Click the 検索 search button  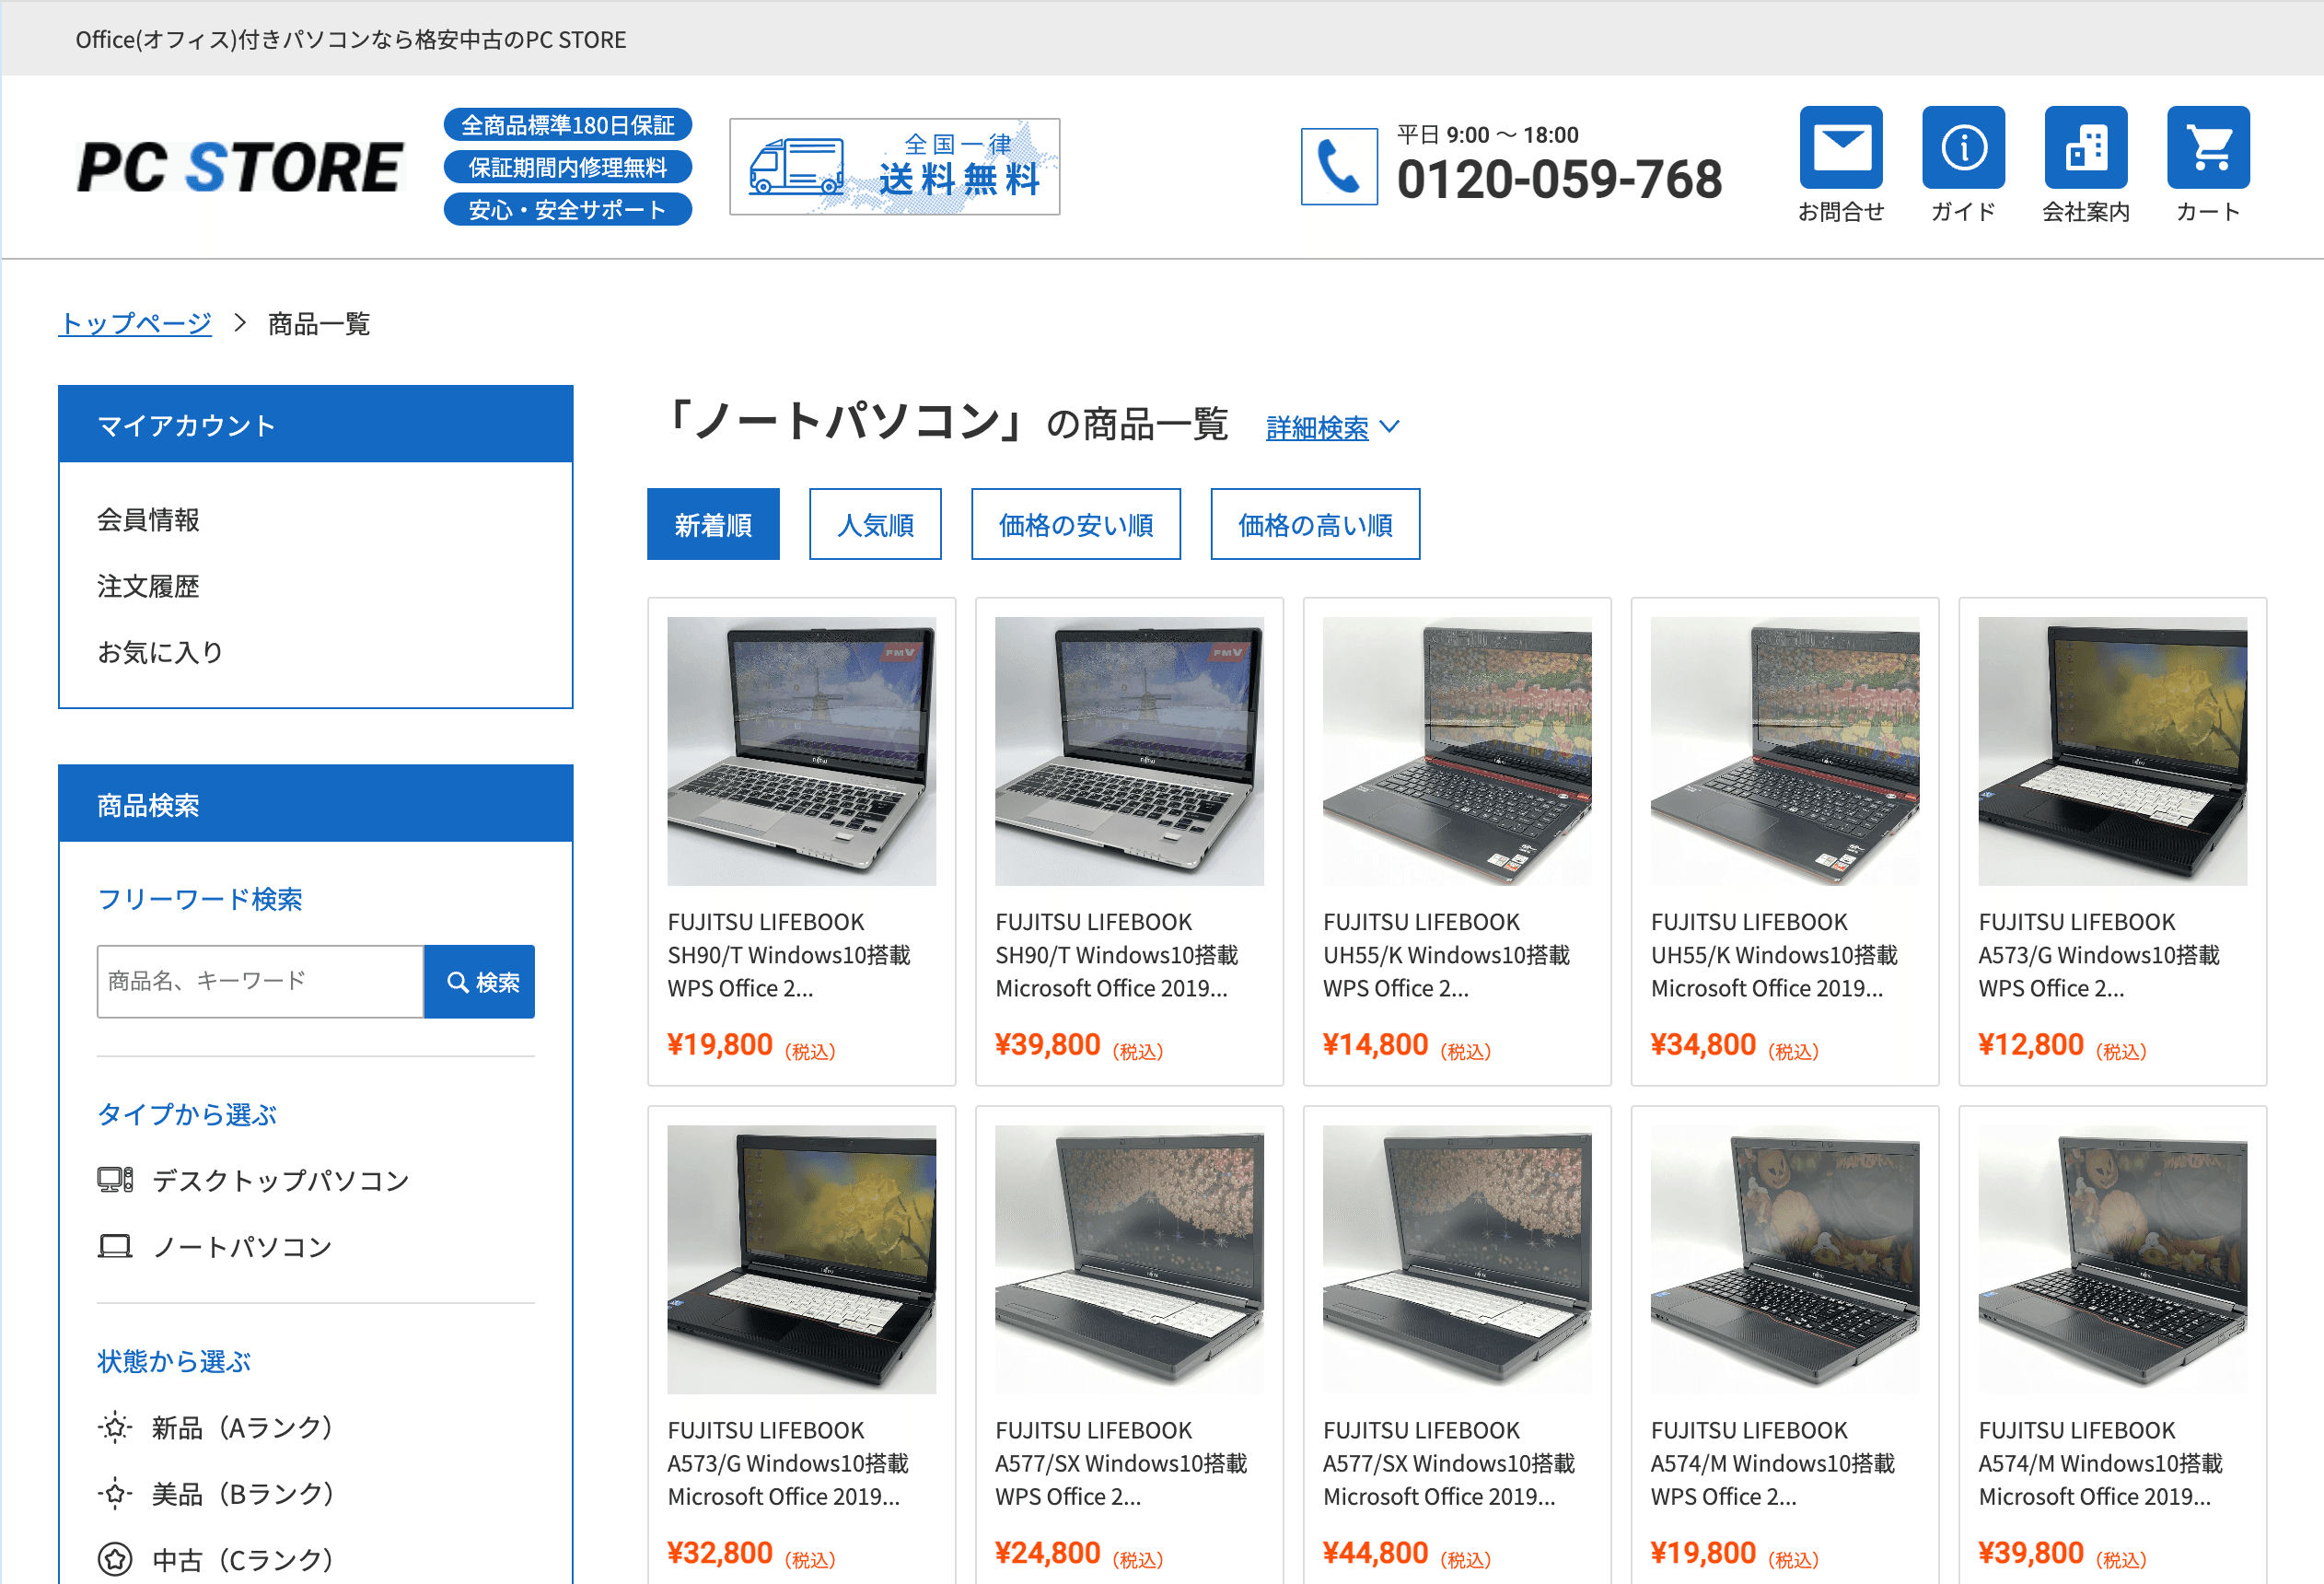point(480,982)
